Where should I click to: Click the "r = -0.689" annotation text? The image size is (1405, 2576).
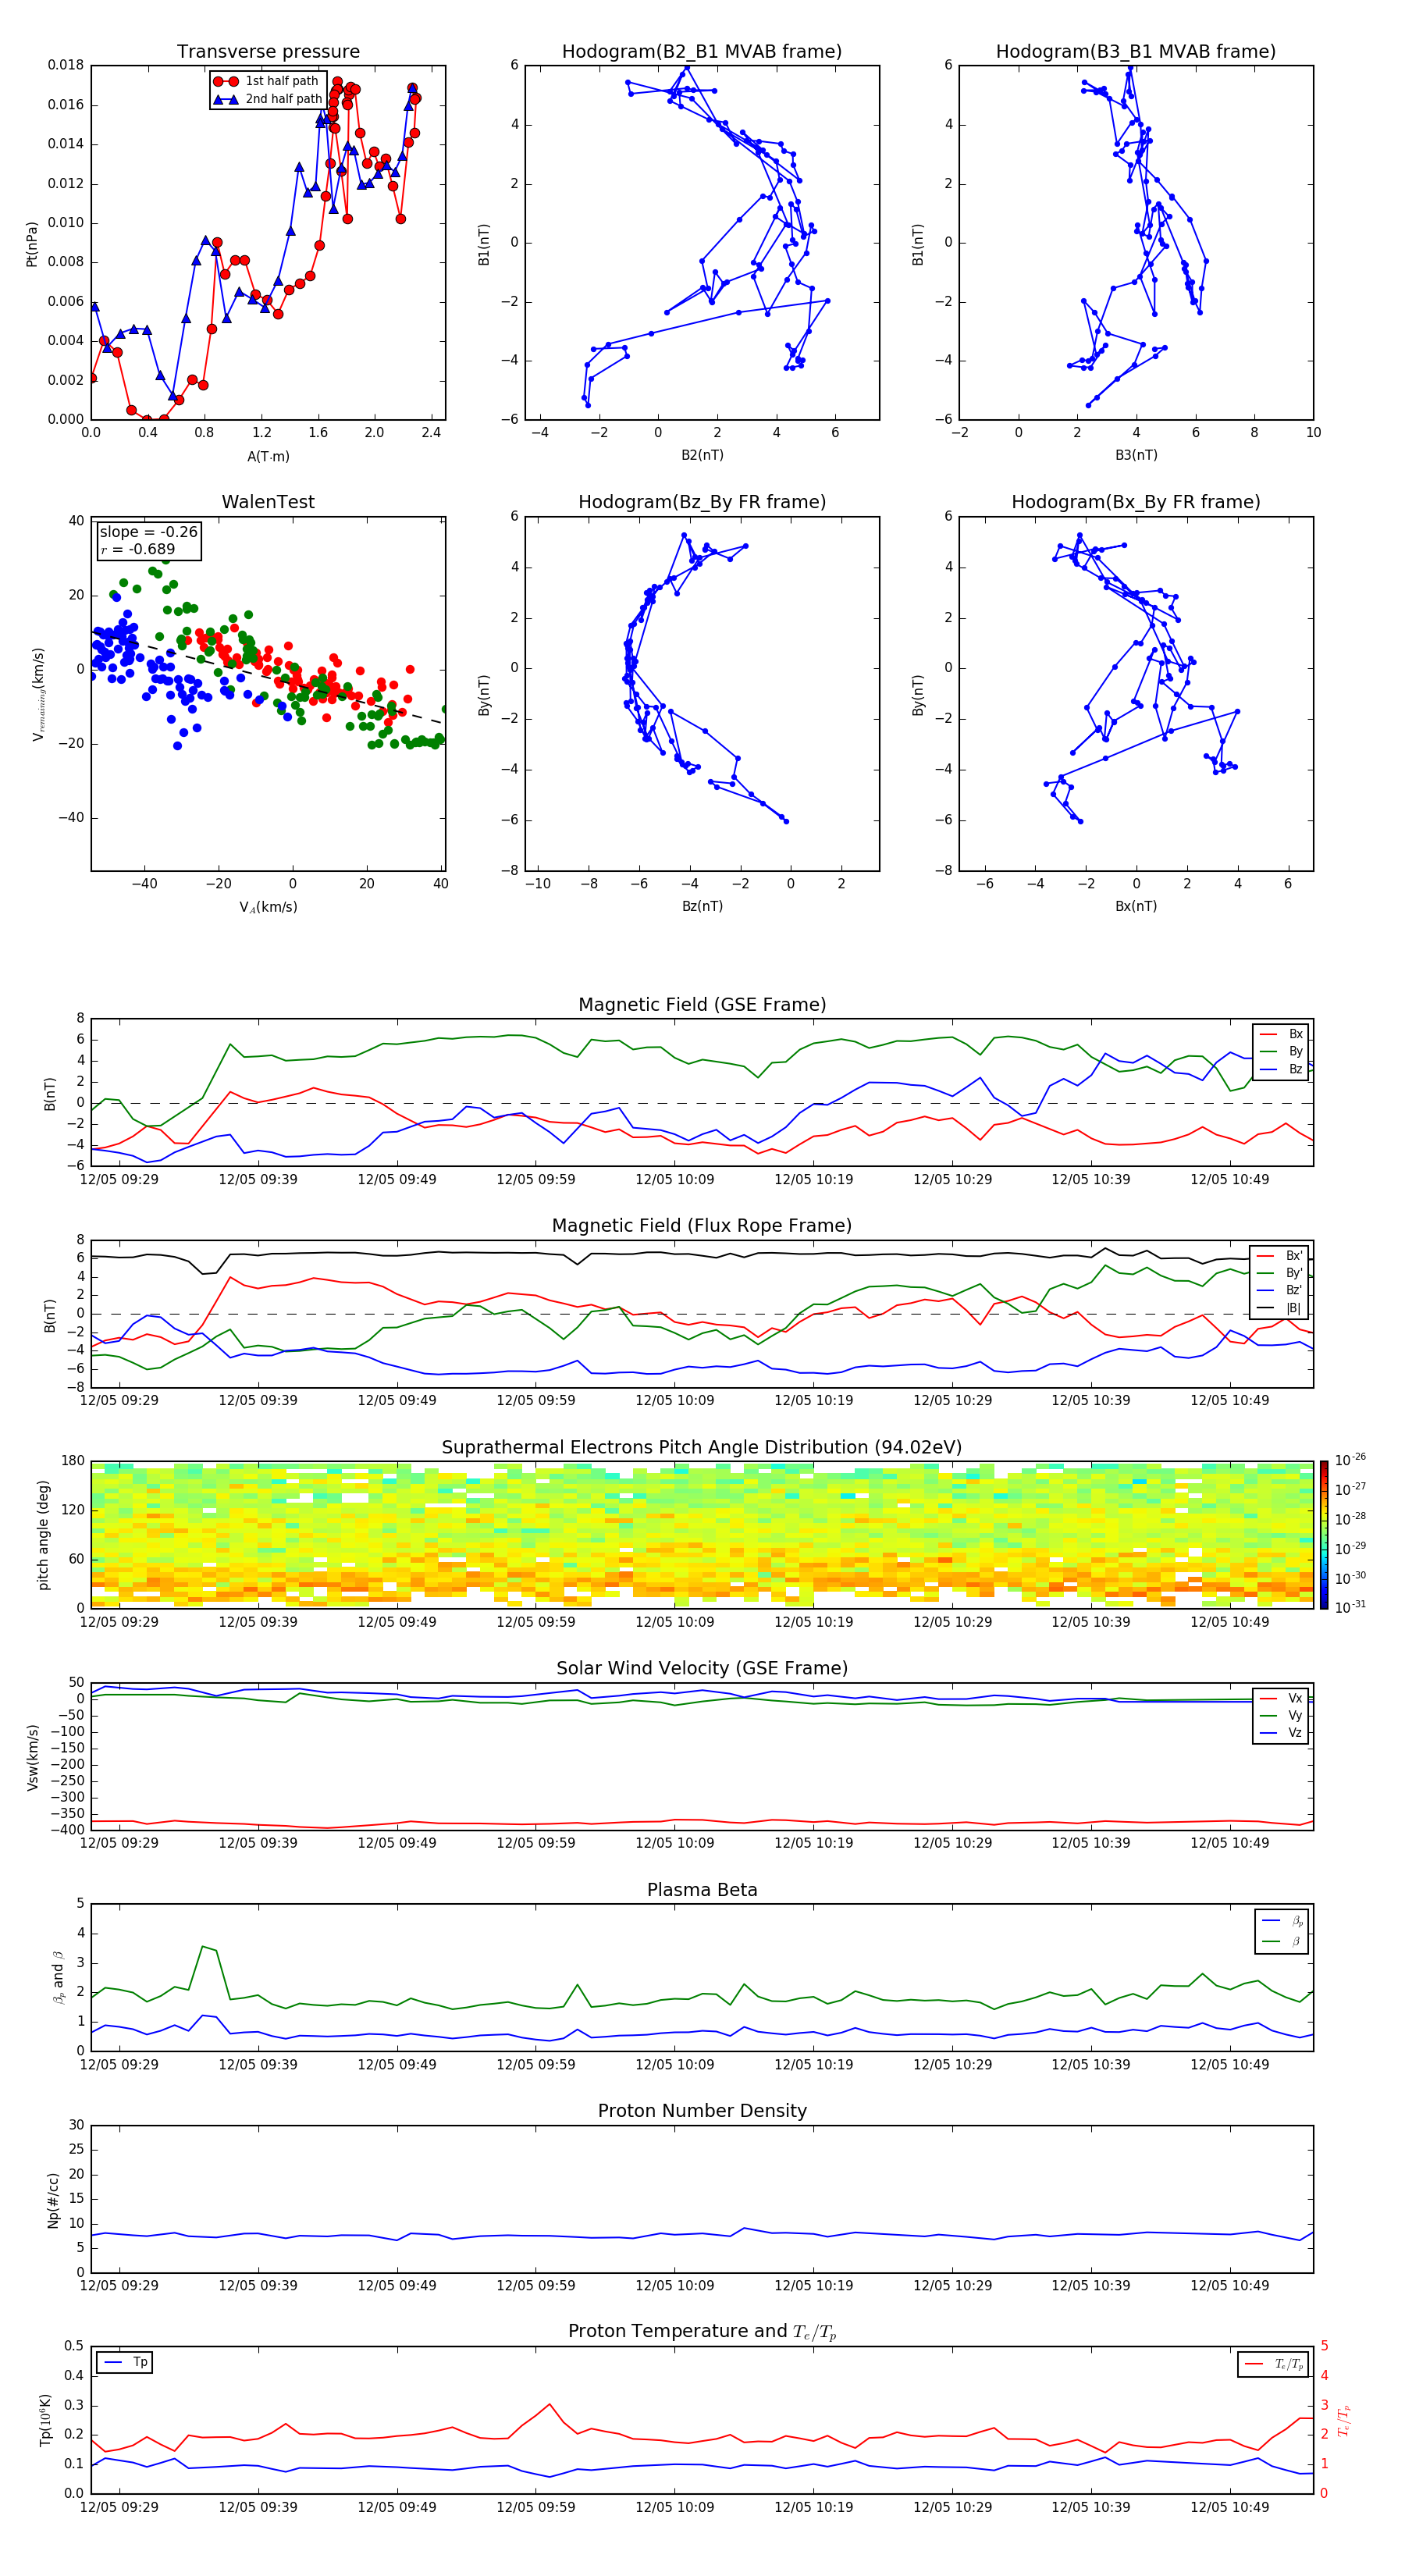(x=137, y=549)
